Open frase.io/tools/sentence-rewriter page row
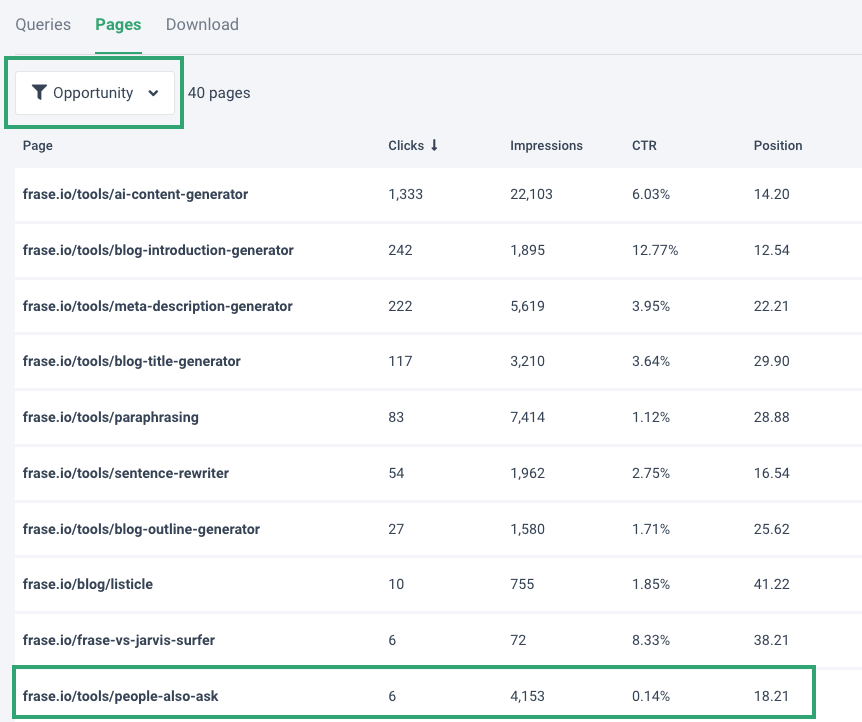Image resolution: width=862 pixels, height=722 pixels. pos(438,473)
